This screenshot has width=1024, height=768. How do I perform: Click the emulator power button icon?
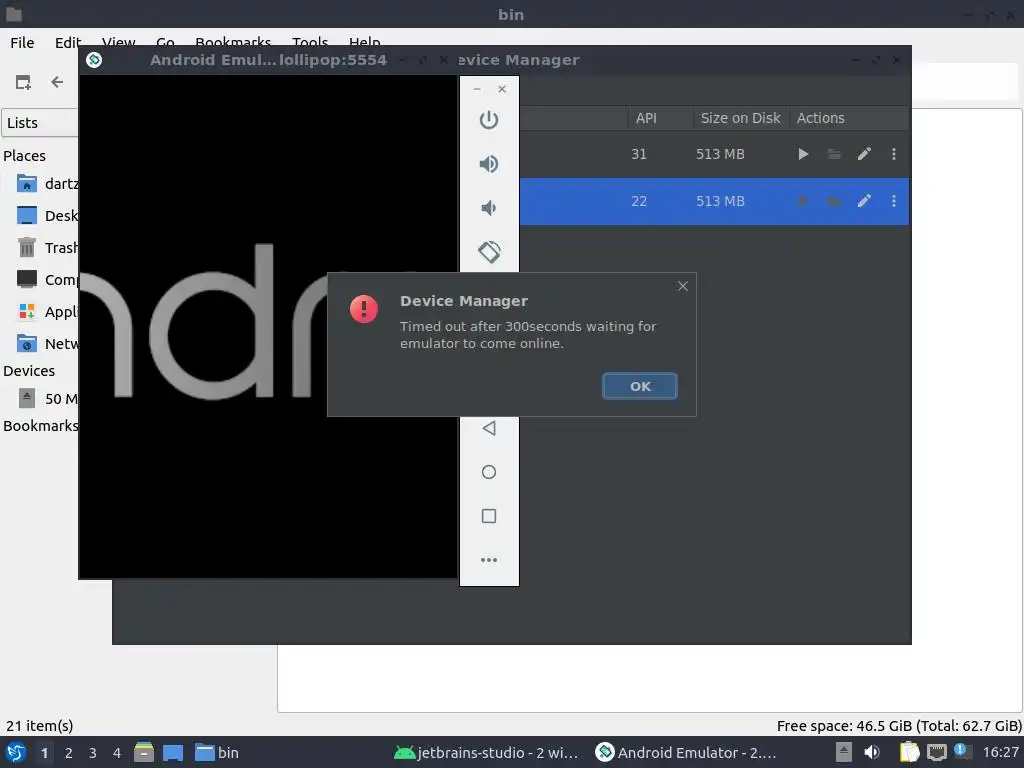pyautogui.click(x=488, y=120)
